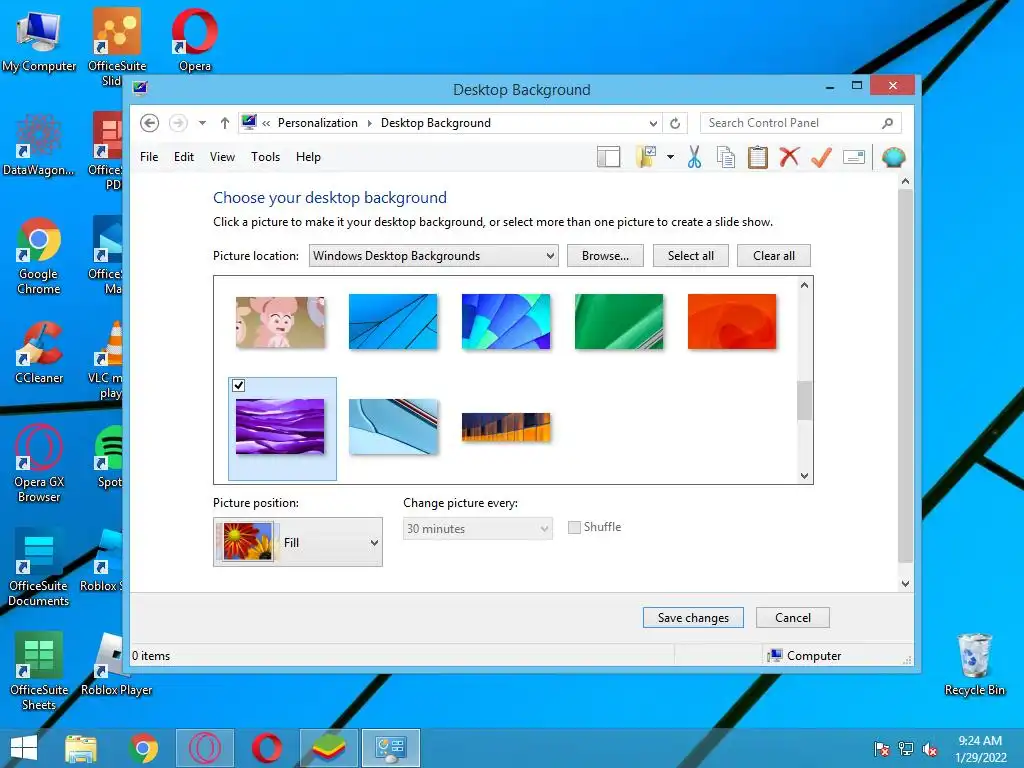1024x768 pixels.
Task: Click the DataWagon desktop shortcut
Action: (x=39, y=145)
